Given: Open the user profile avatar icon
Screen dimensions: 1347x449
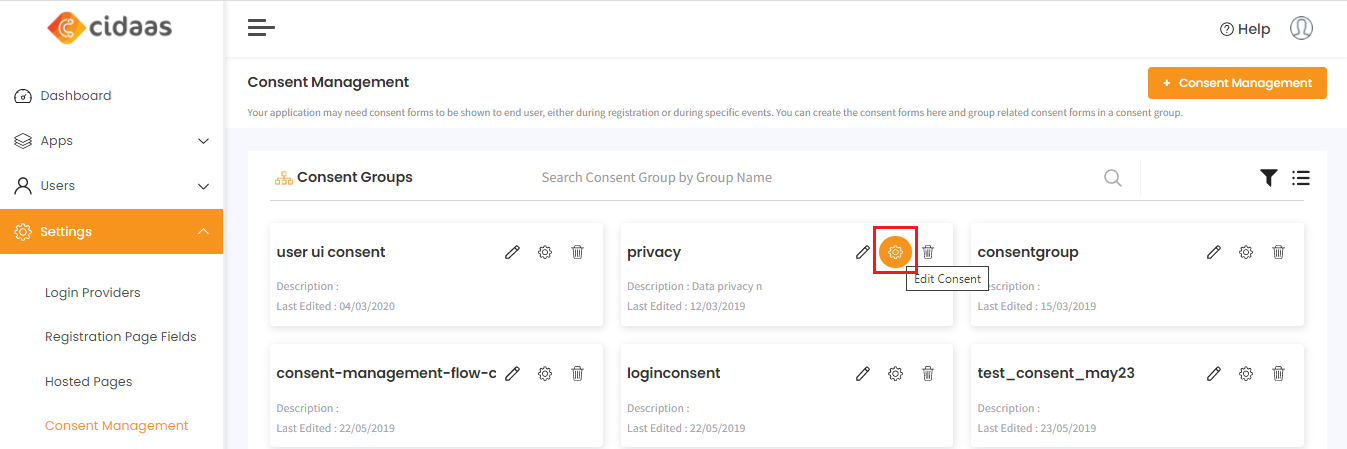Looking at the screenshot, I should 1301,28.
